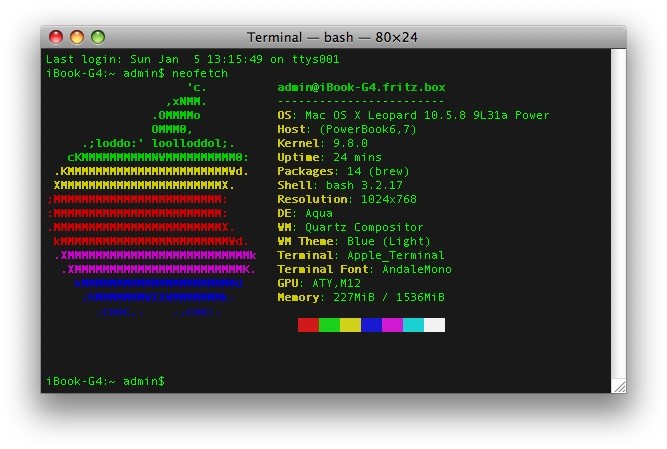Click the WM Theme line 'Blue (Light)'
This screenshot has height=449, width=667.
point(354,241)
